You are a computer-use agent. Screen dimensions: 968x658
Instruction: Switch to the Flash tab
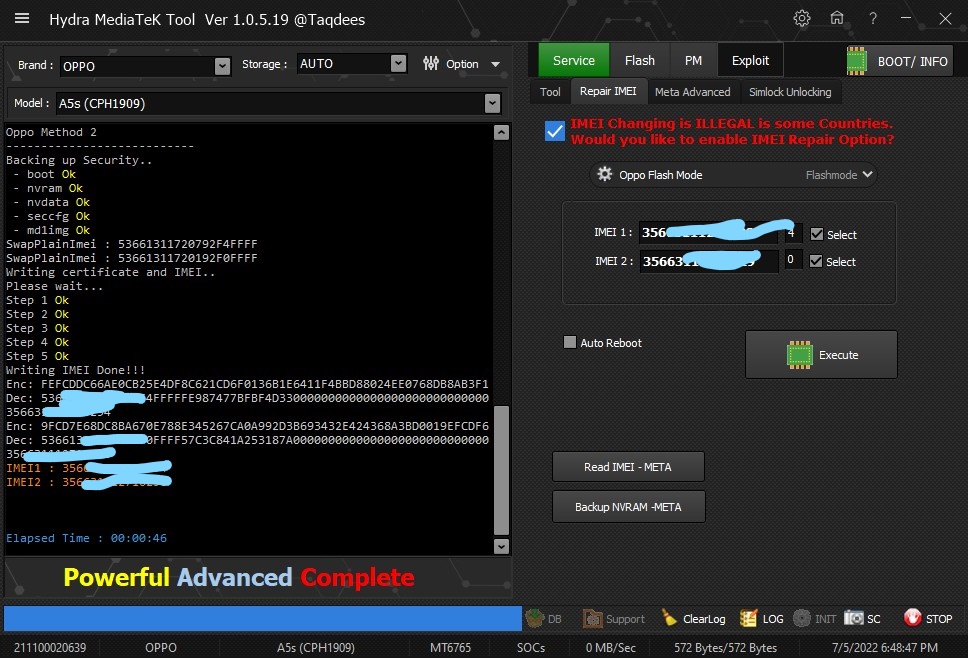[x=640, y=60]
